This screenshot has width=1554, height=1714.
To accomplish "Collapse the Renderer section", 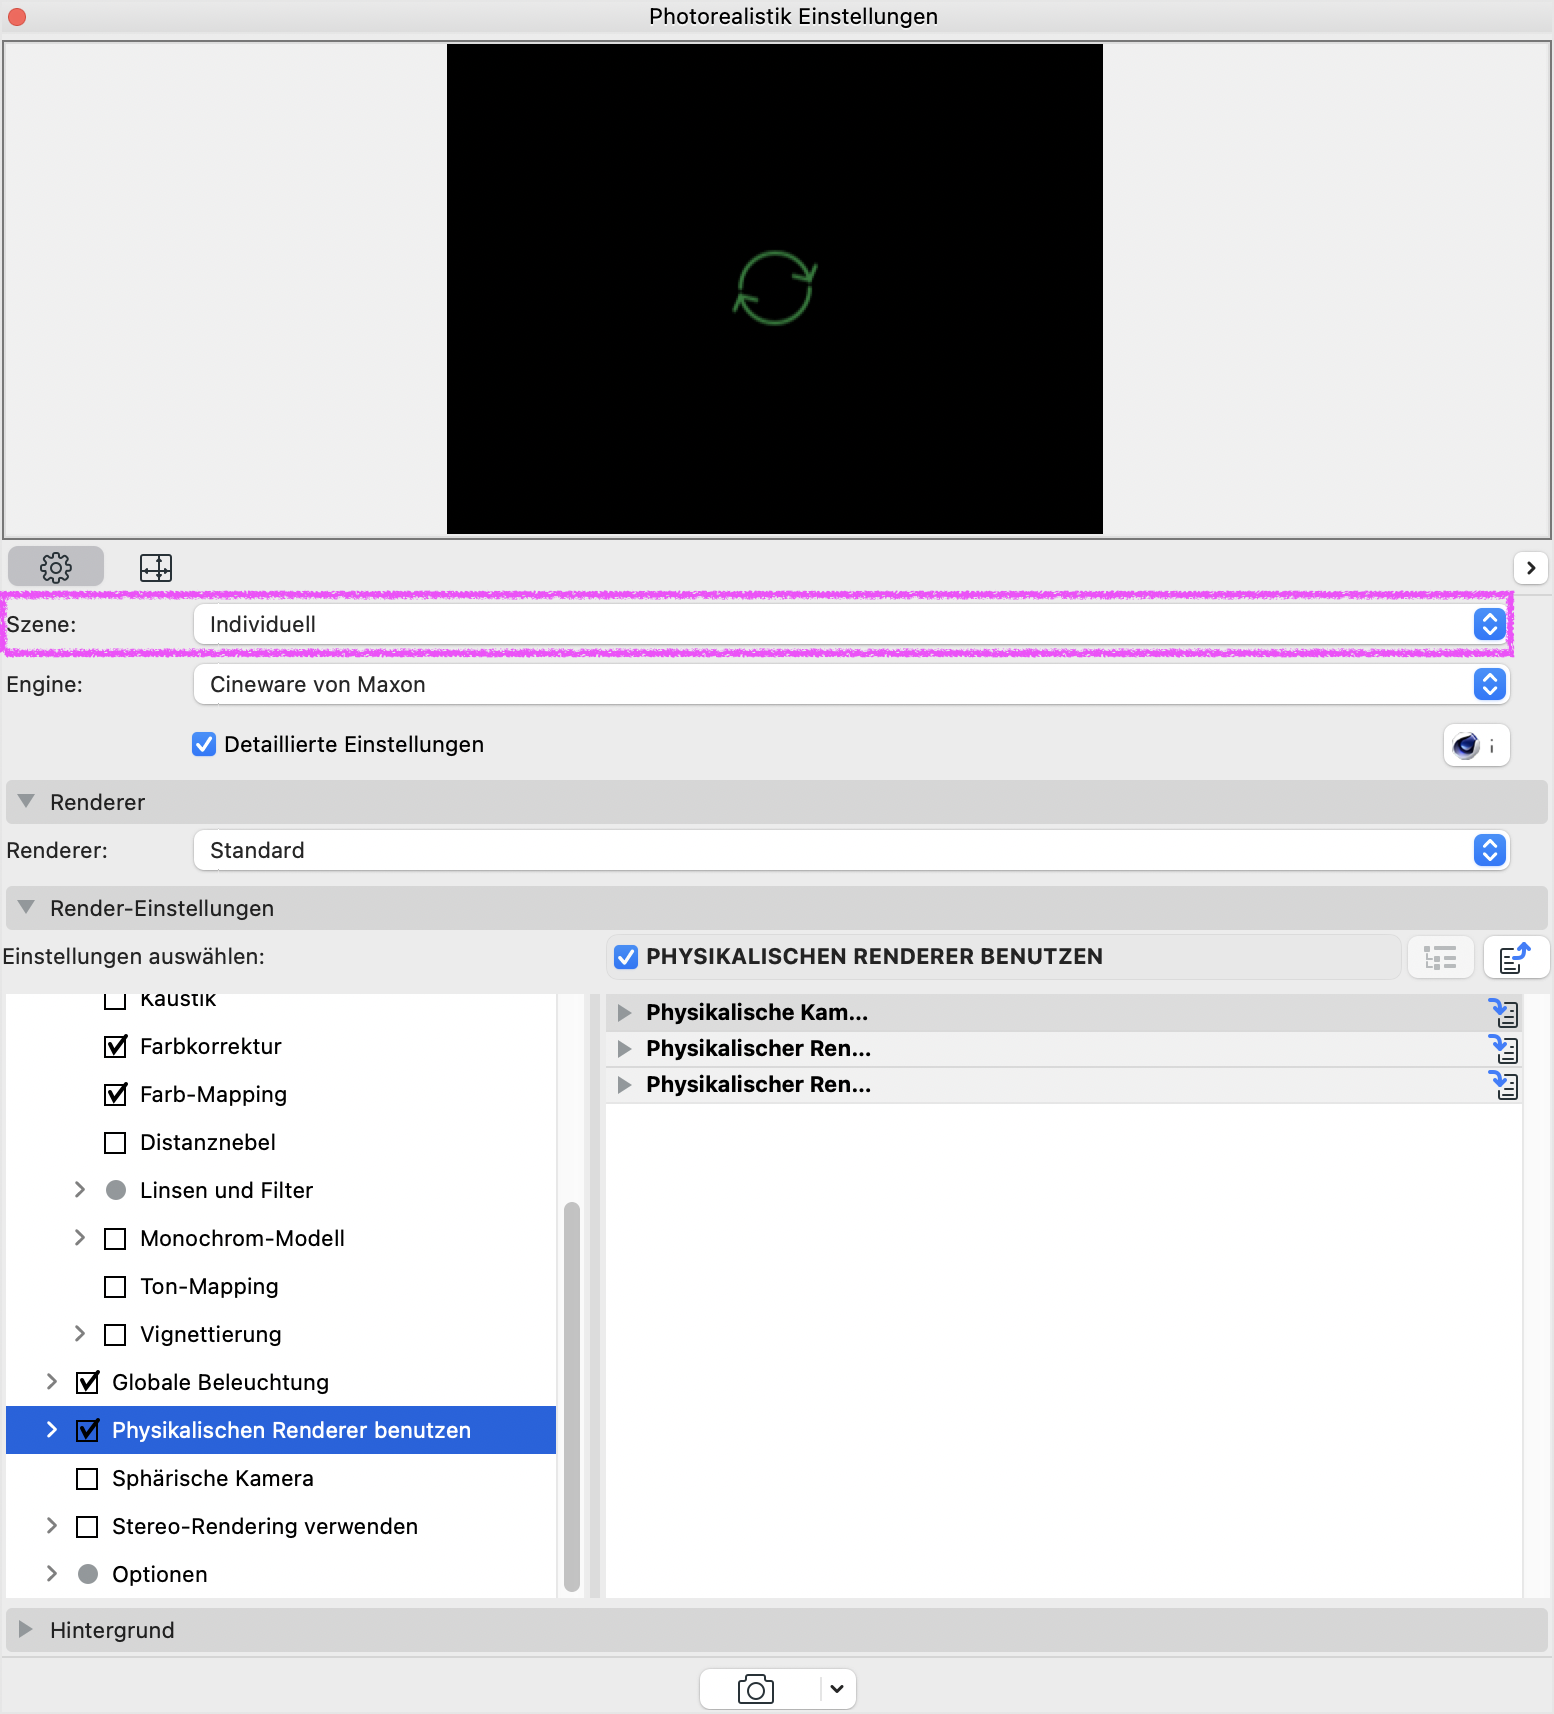I will pos(27,802).
